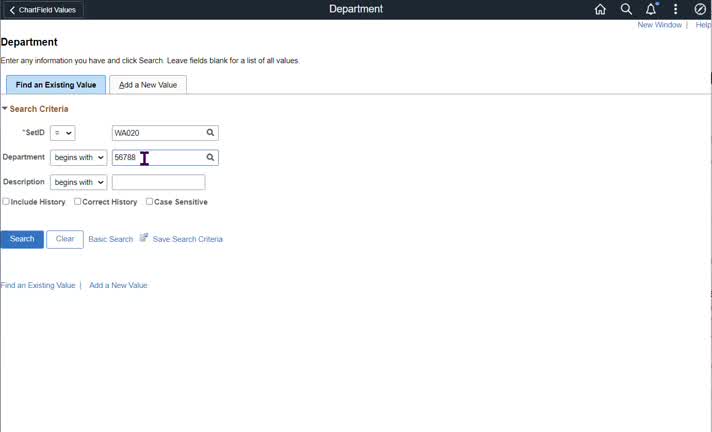Open Description 'begins with' dropdown
The width and height of the screenshot is (712, 432).
79,182
